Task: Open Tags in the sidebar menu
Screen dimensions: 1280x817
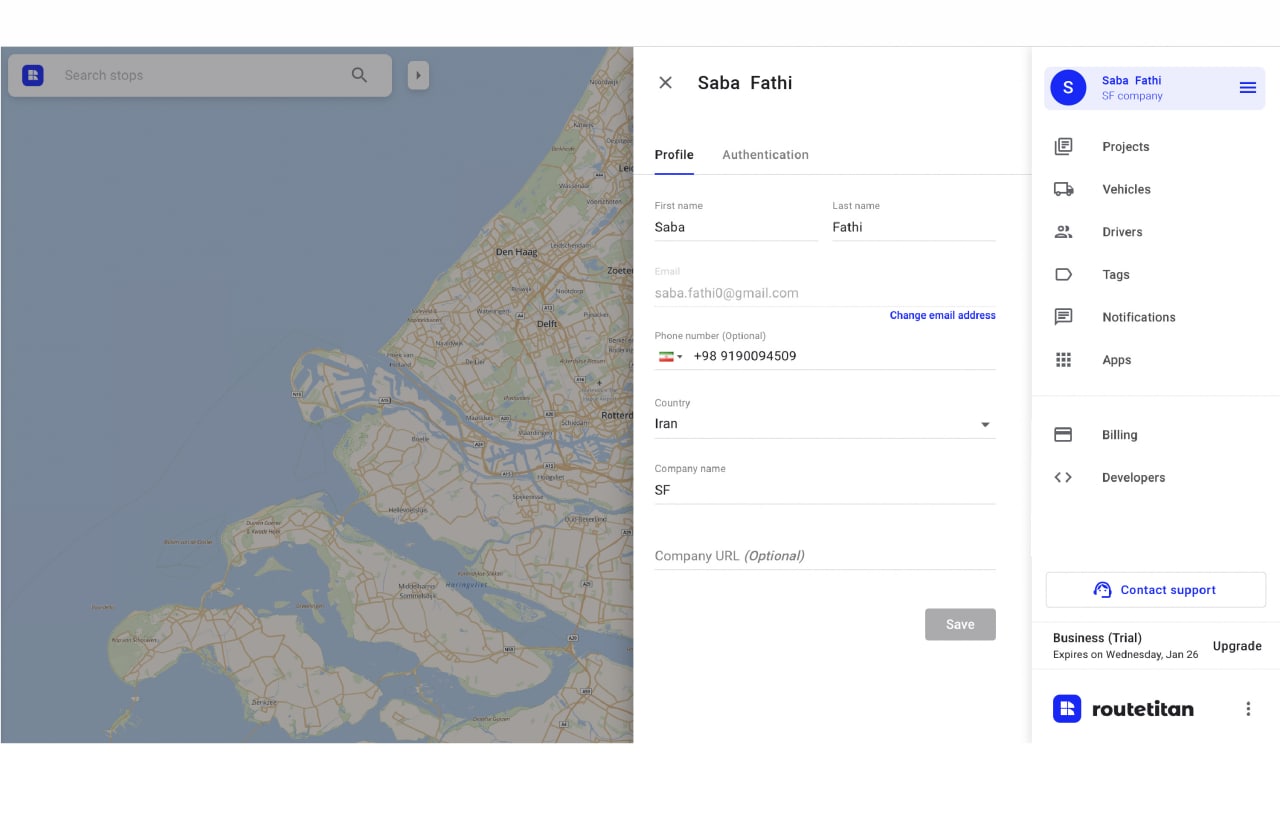Action: (x=1116, y=275)
